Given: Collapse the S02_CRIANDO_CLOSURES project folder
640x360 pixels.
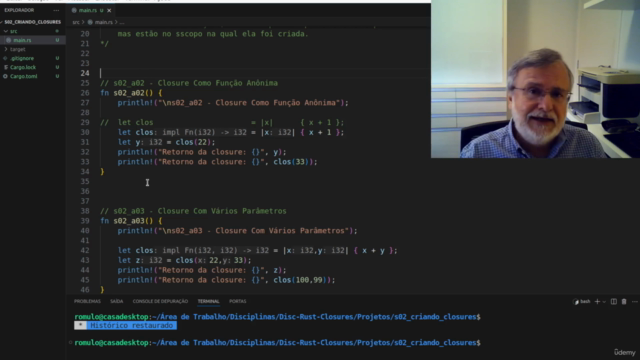Looking at the screenshot, I should tap(32, 22).
